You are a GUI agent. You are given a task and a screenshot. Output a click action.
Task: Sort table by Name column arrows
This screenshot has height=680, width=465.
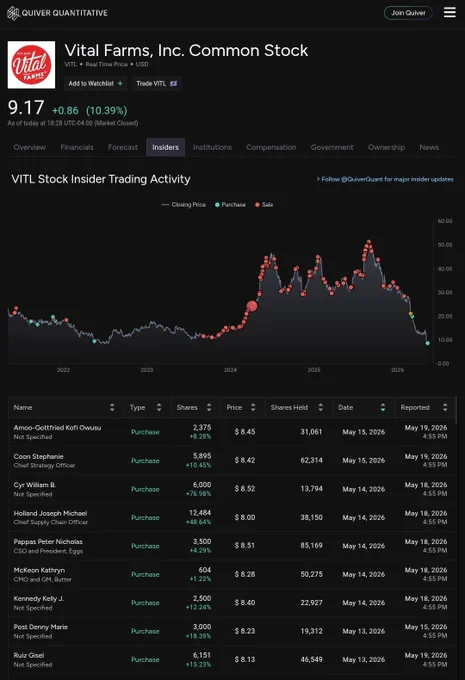pyautogui.click(x=112, y=407)
